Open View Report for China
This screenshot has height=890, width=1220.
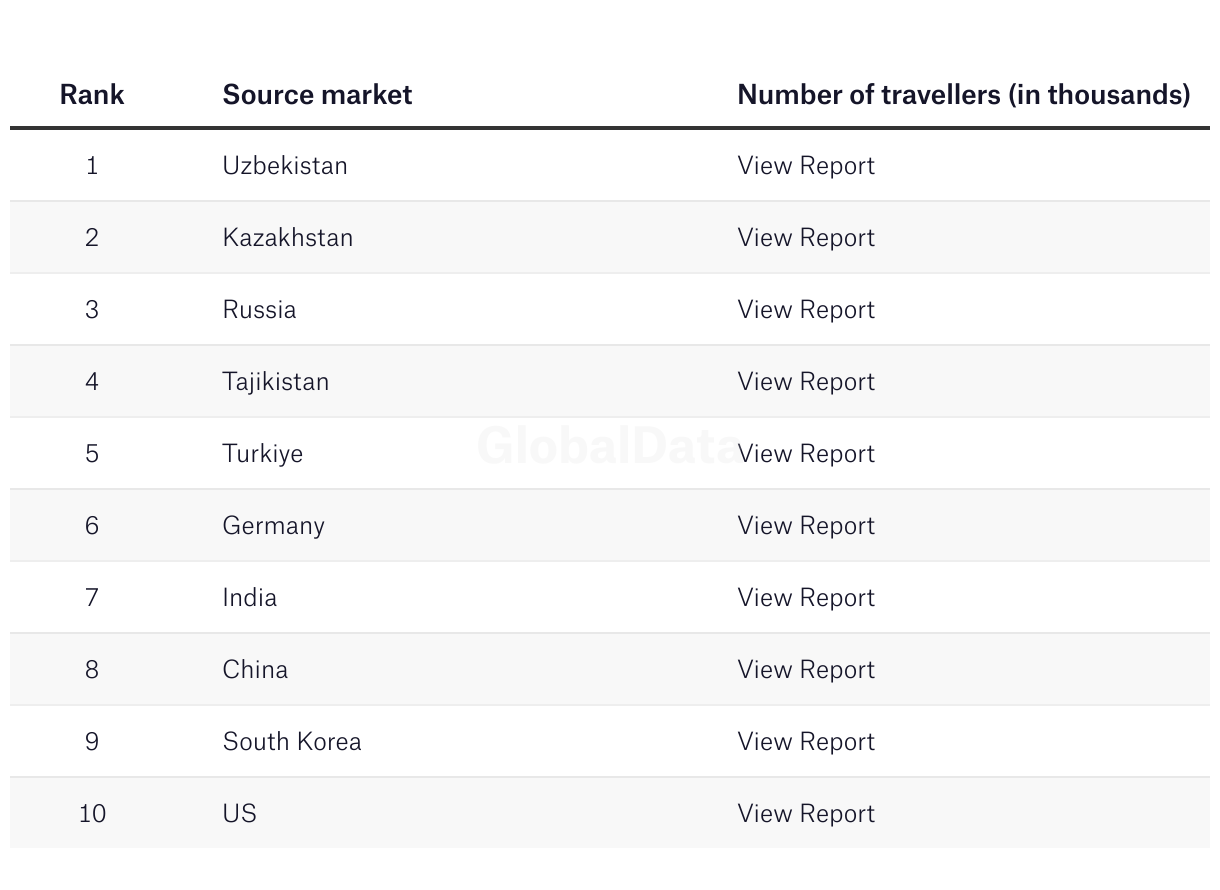tap(806, 669)
